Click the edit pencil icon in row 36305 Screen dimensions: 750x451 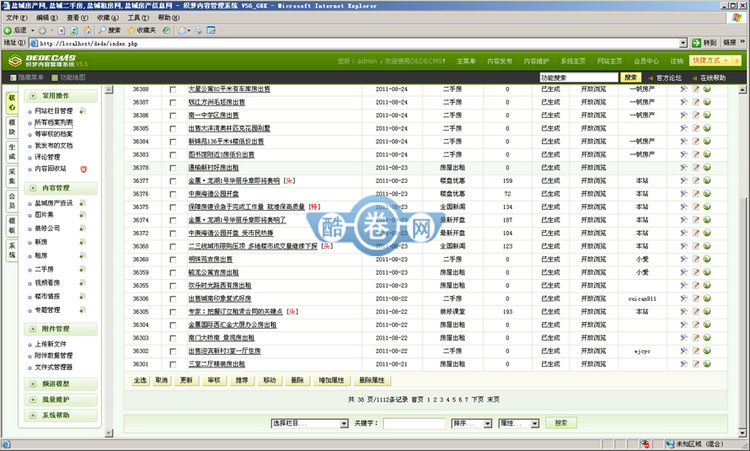point(695,311)
